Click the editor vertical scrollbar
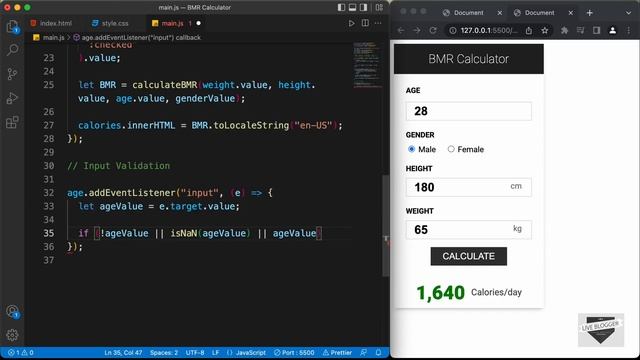The height and width of the screenshot is (360, 640). pos(386,226)
